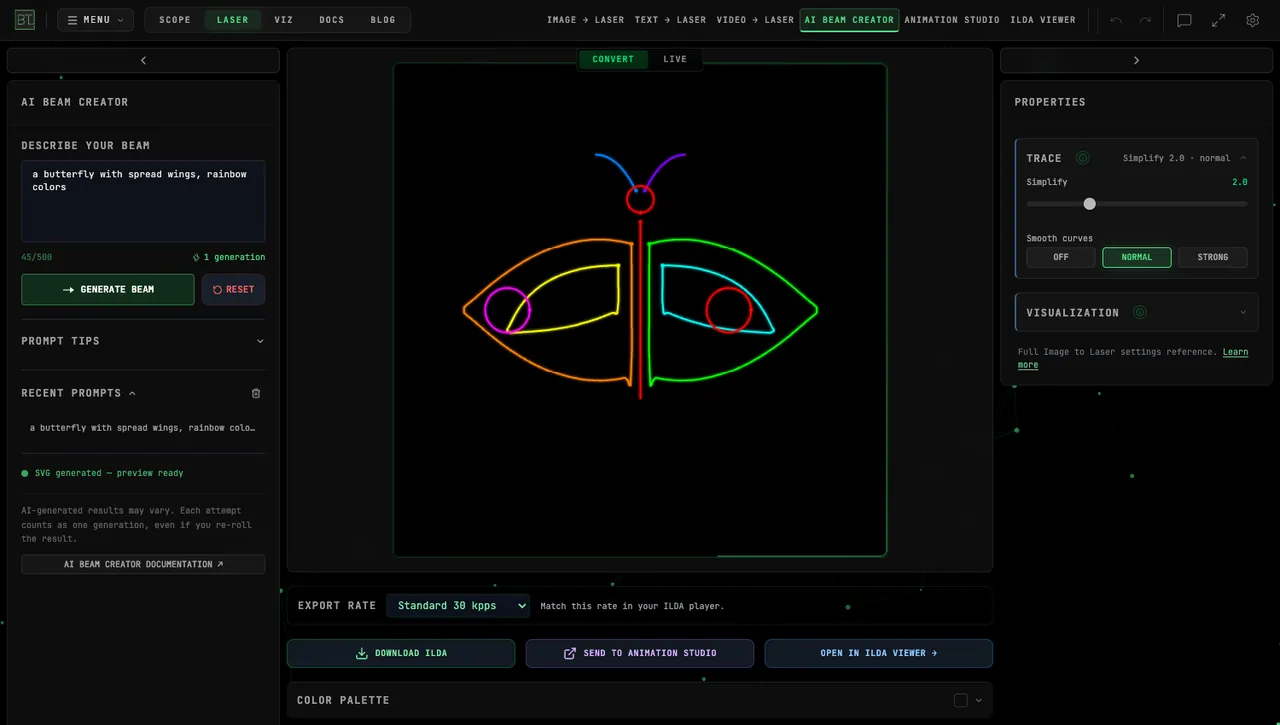Click the Generate Beam button
The height and width of the screenshot is (725, 1280).
(108, 289)
